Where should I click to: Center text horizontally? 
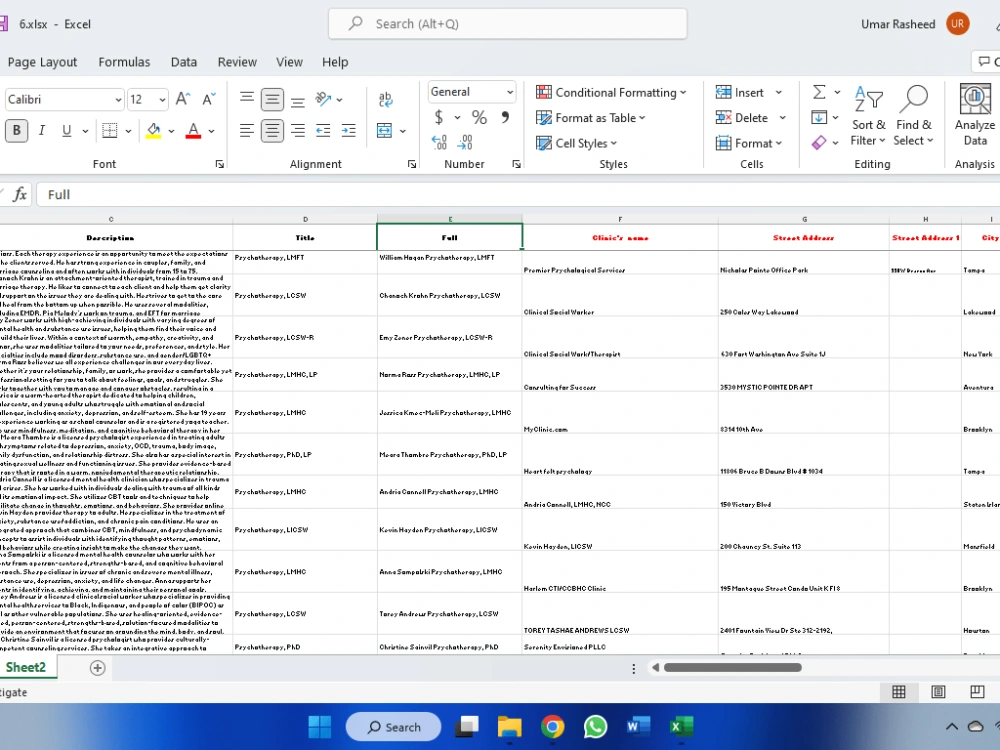[272, 131]
